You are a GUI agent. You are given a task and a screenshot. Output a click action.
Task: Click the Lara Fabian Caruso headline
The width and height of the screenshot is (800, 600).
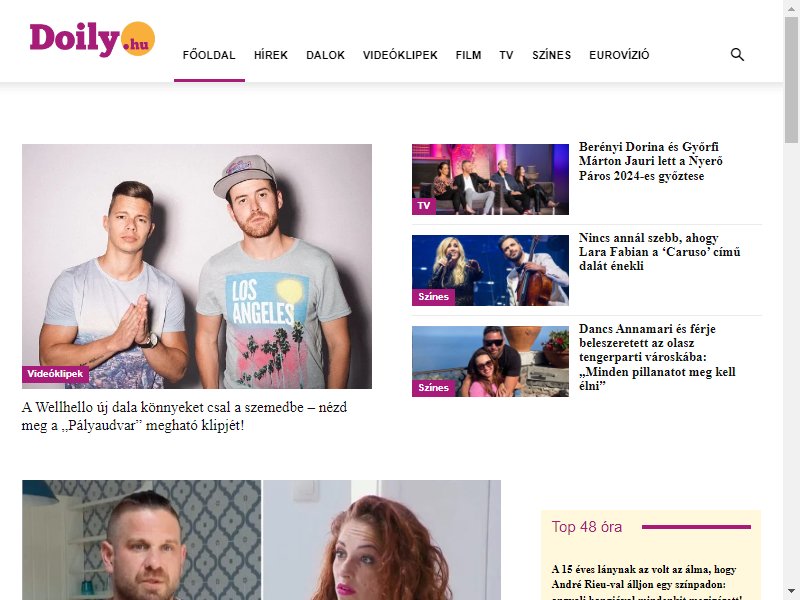pos(659,252)
